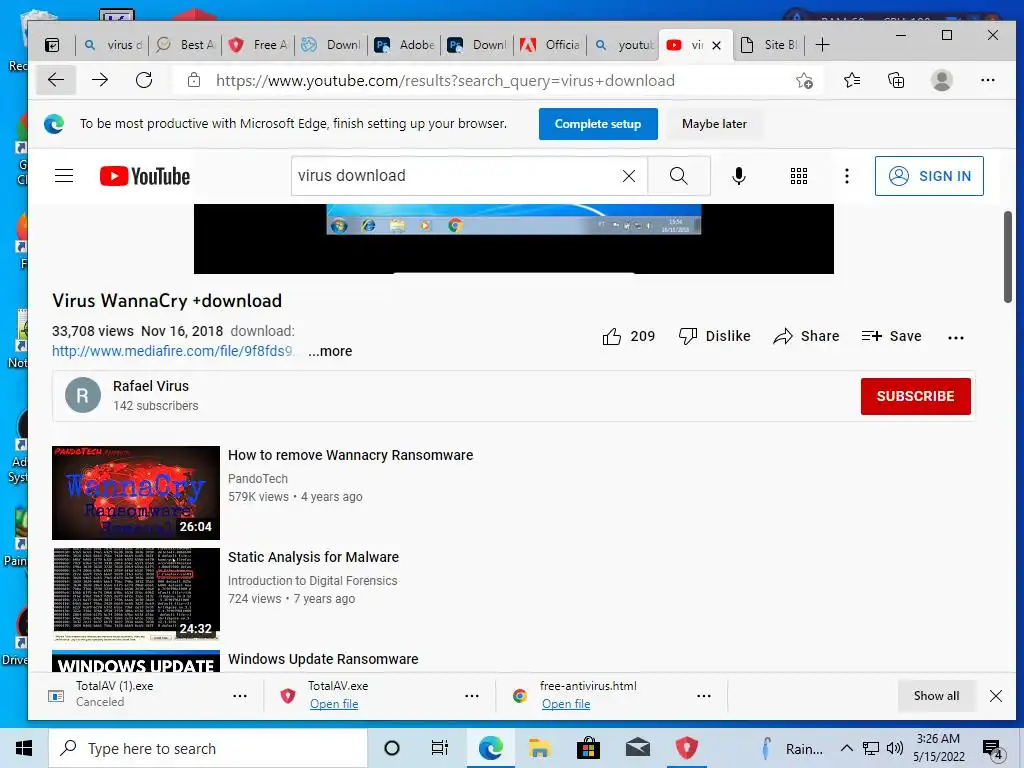Screen dimensions: 1024x768
Task: Close the downloads bar
Action: click(995, 696)
